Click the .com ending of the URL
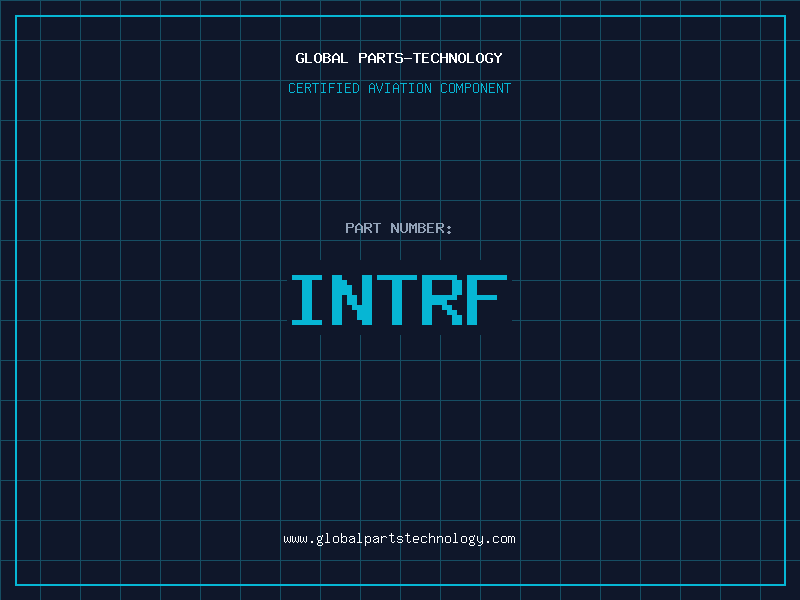The width and height of the screenshot is (800, 600). click(500, 539)
